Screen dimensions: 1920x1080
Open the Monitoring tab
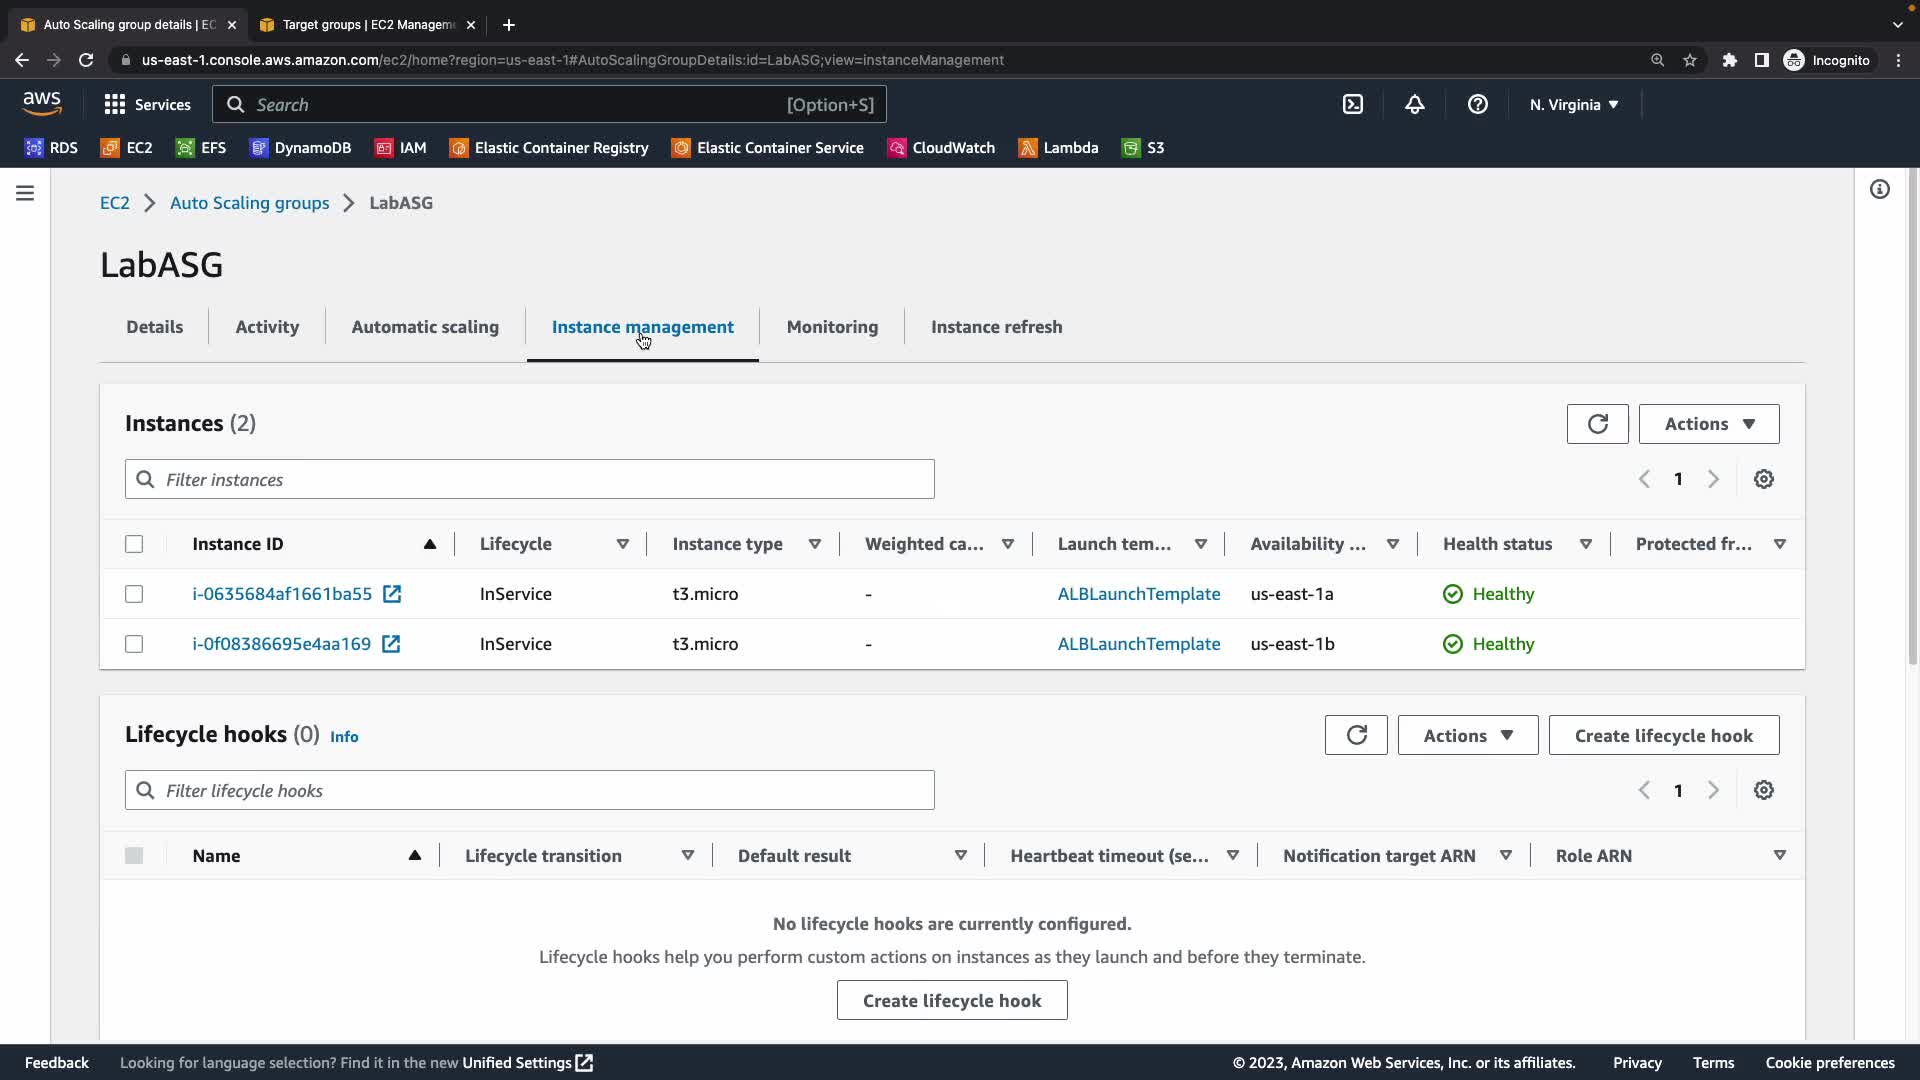(832, 327)
